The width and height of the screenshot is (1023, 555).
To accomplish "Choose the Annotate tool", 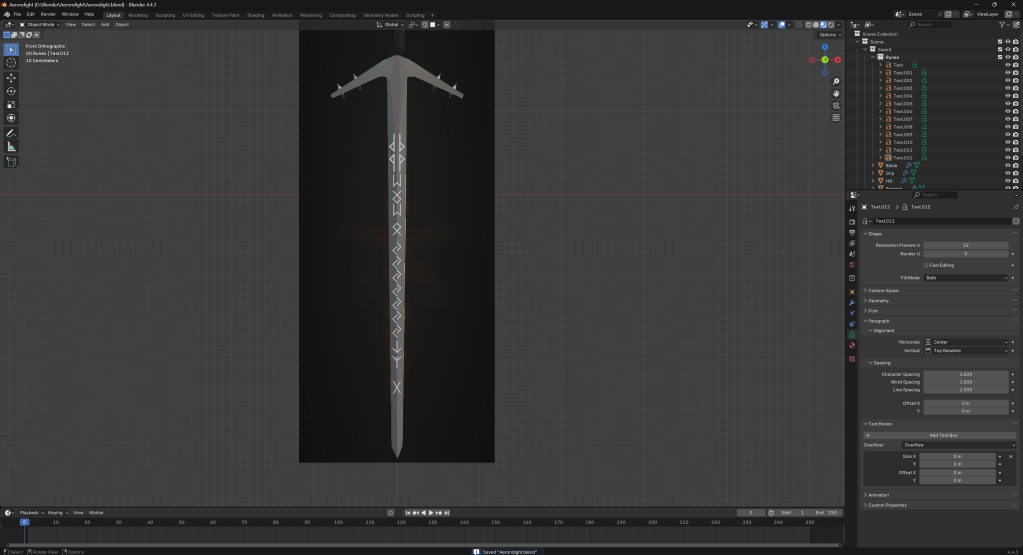I will (x=11, y=133).
